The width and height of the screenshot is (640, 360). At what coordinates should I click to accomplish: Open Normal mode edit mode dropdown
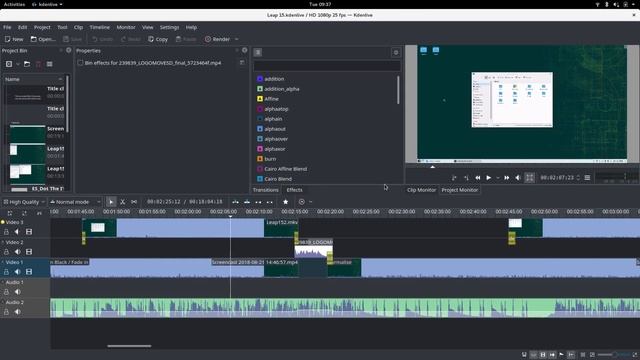tap(75, 202)
